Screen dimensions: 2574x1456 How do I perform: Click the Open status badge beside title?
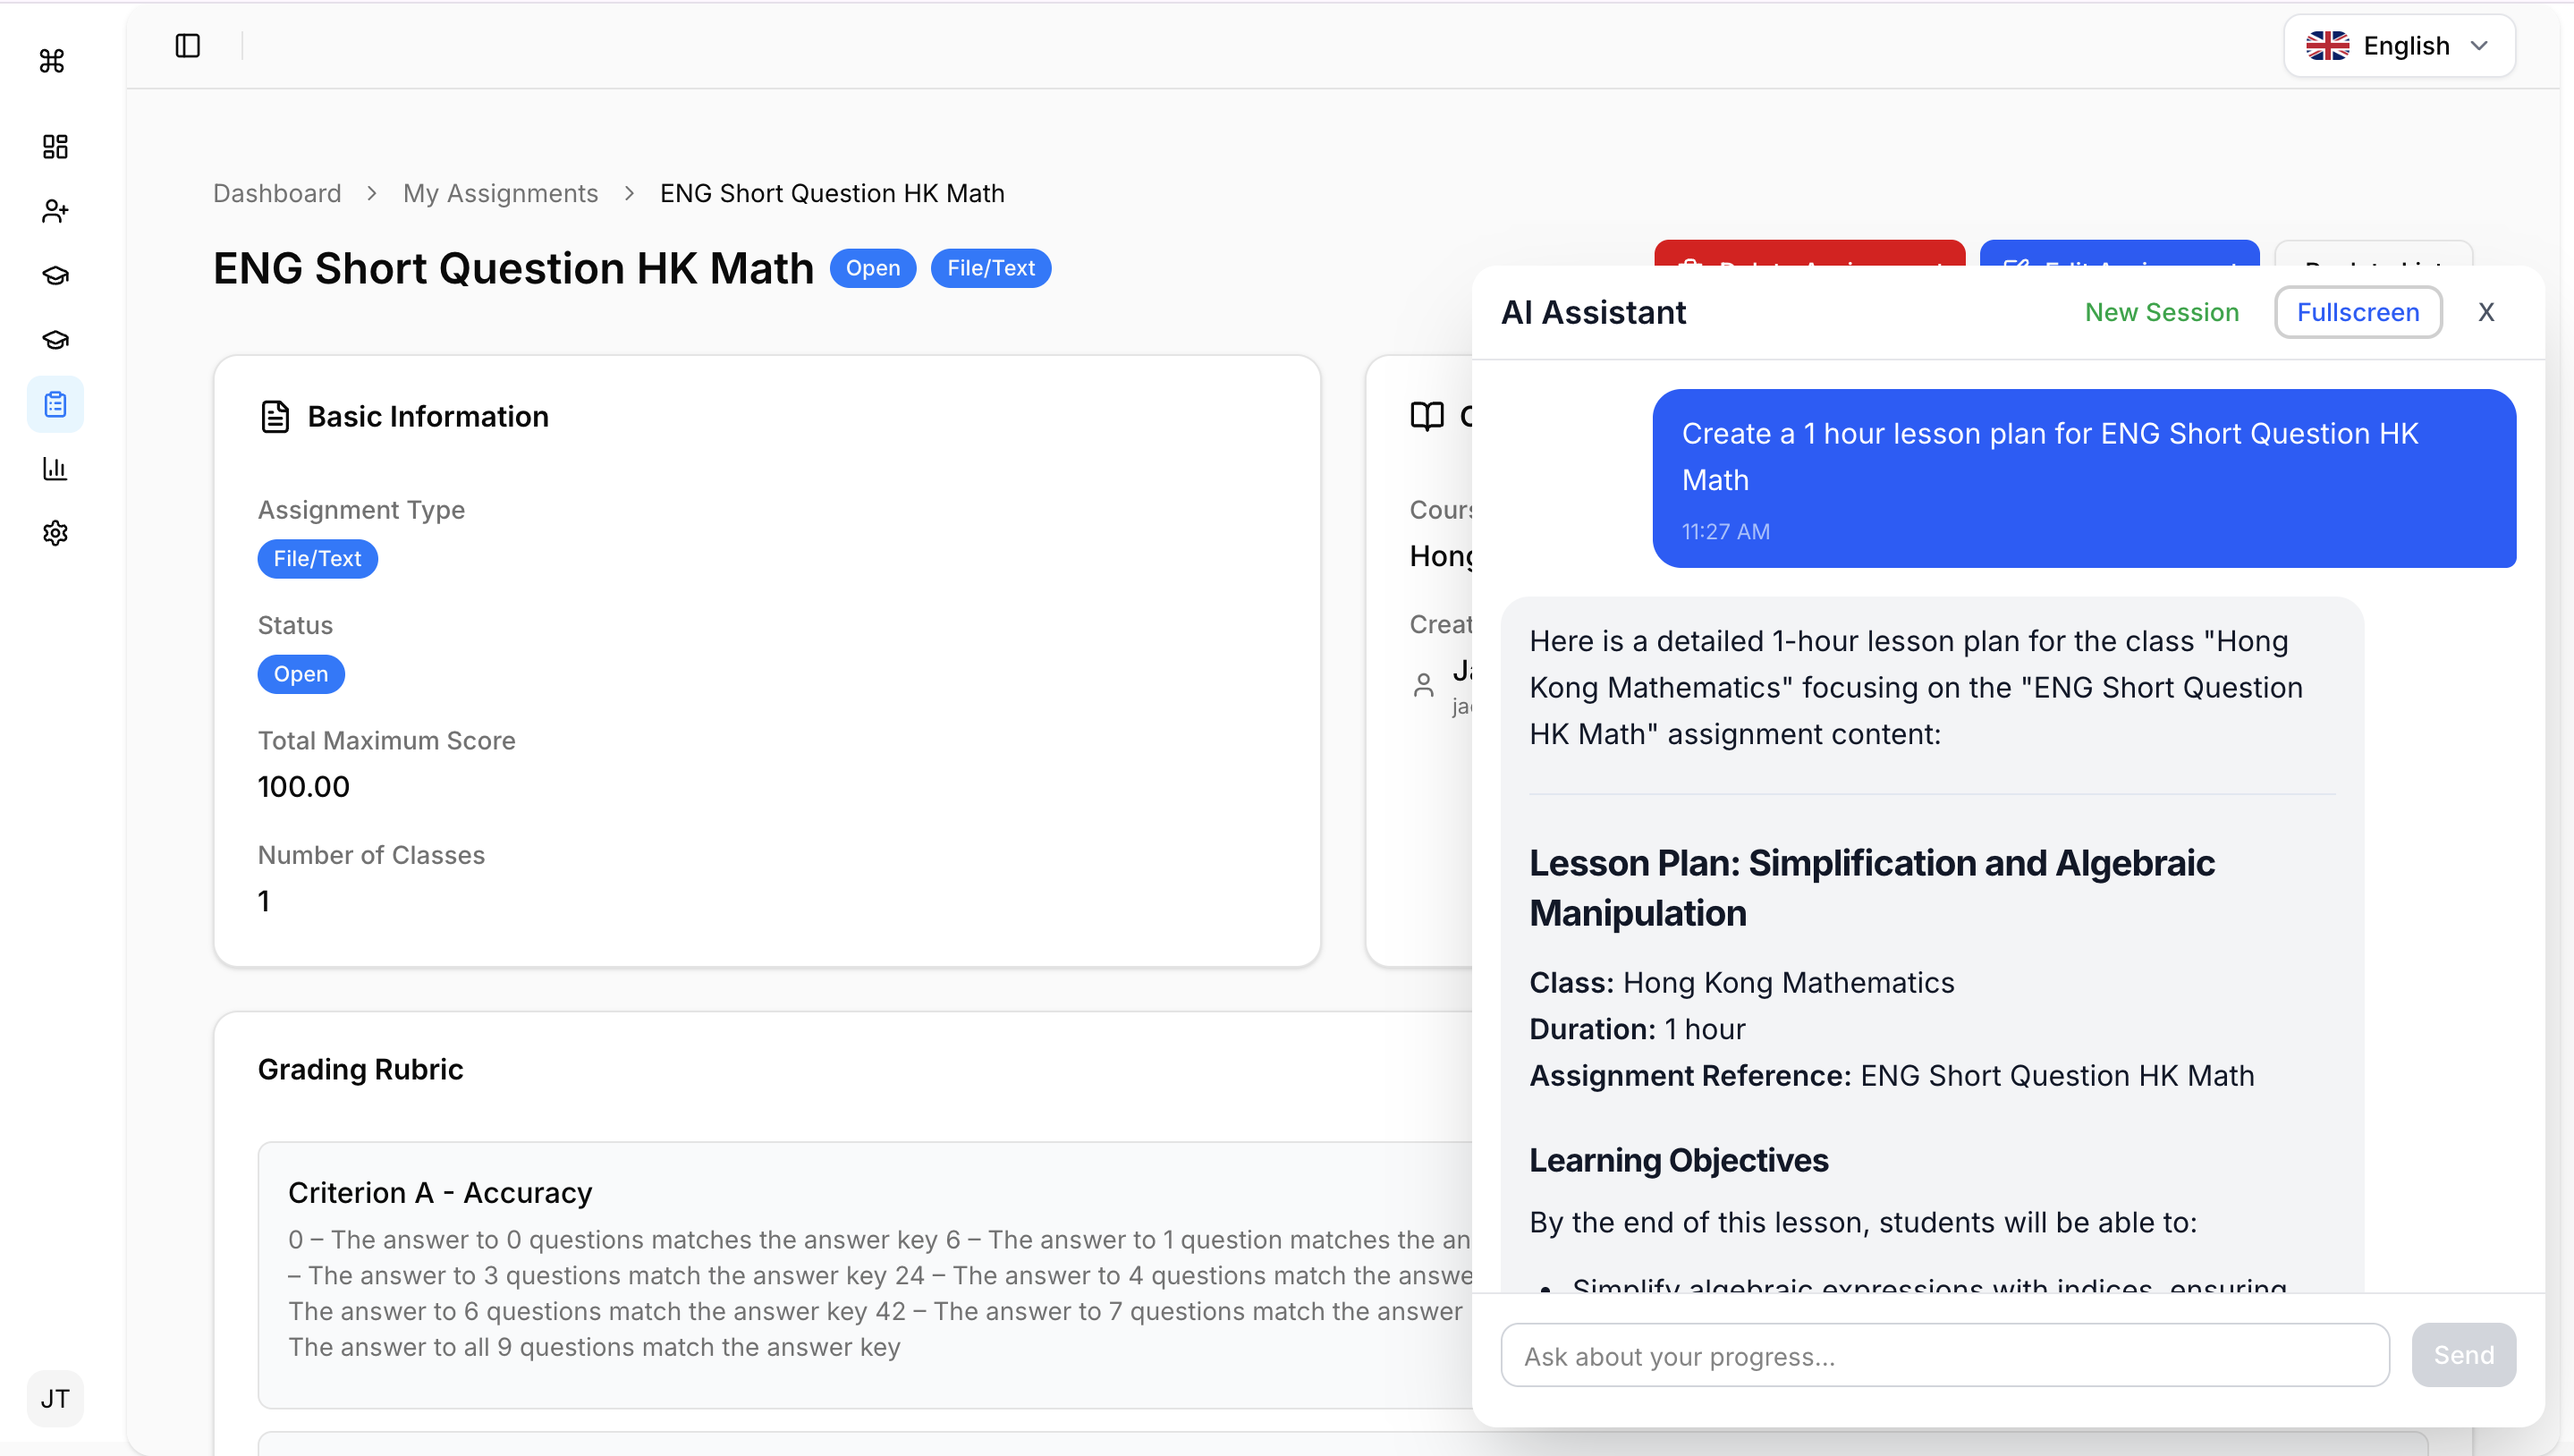point(873,268)
